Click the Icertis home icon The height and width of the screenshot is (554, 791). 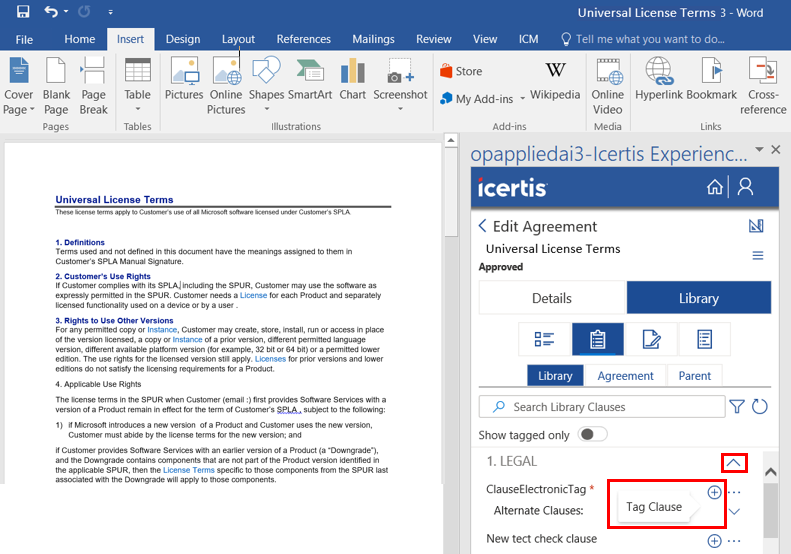(714, 187)
